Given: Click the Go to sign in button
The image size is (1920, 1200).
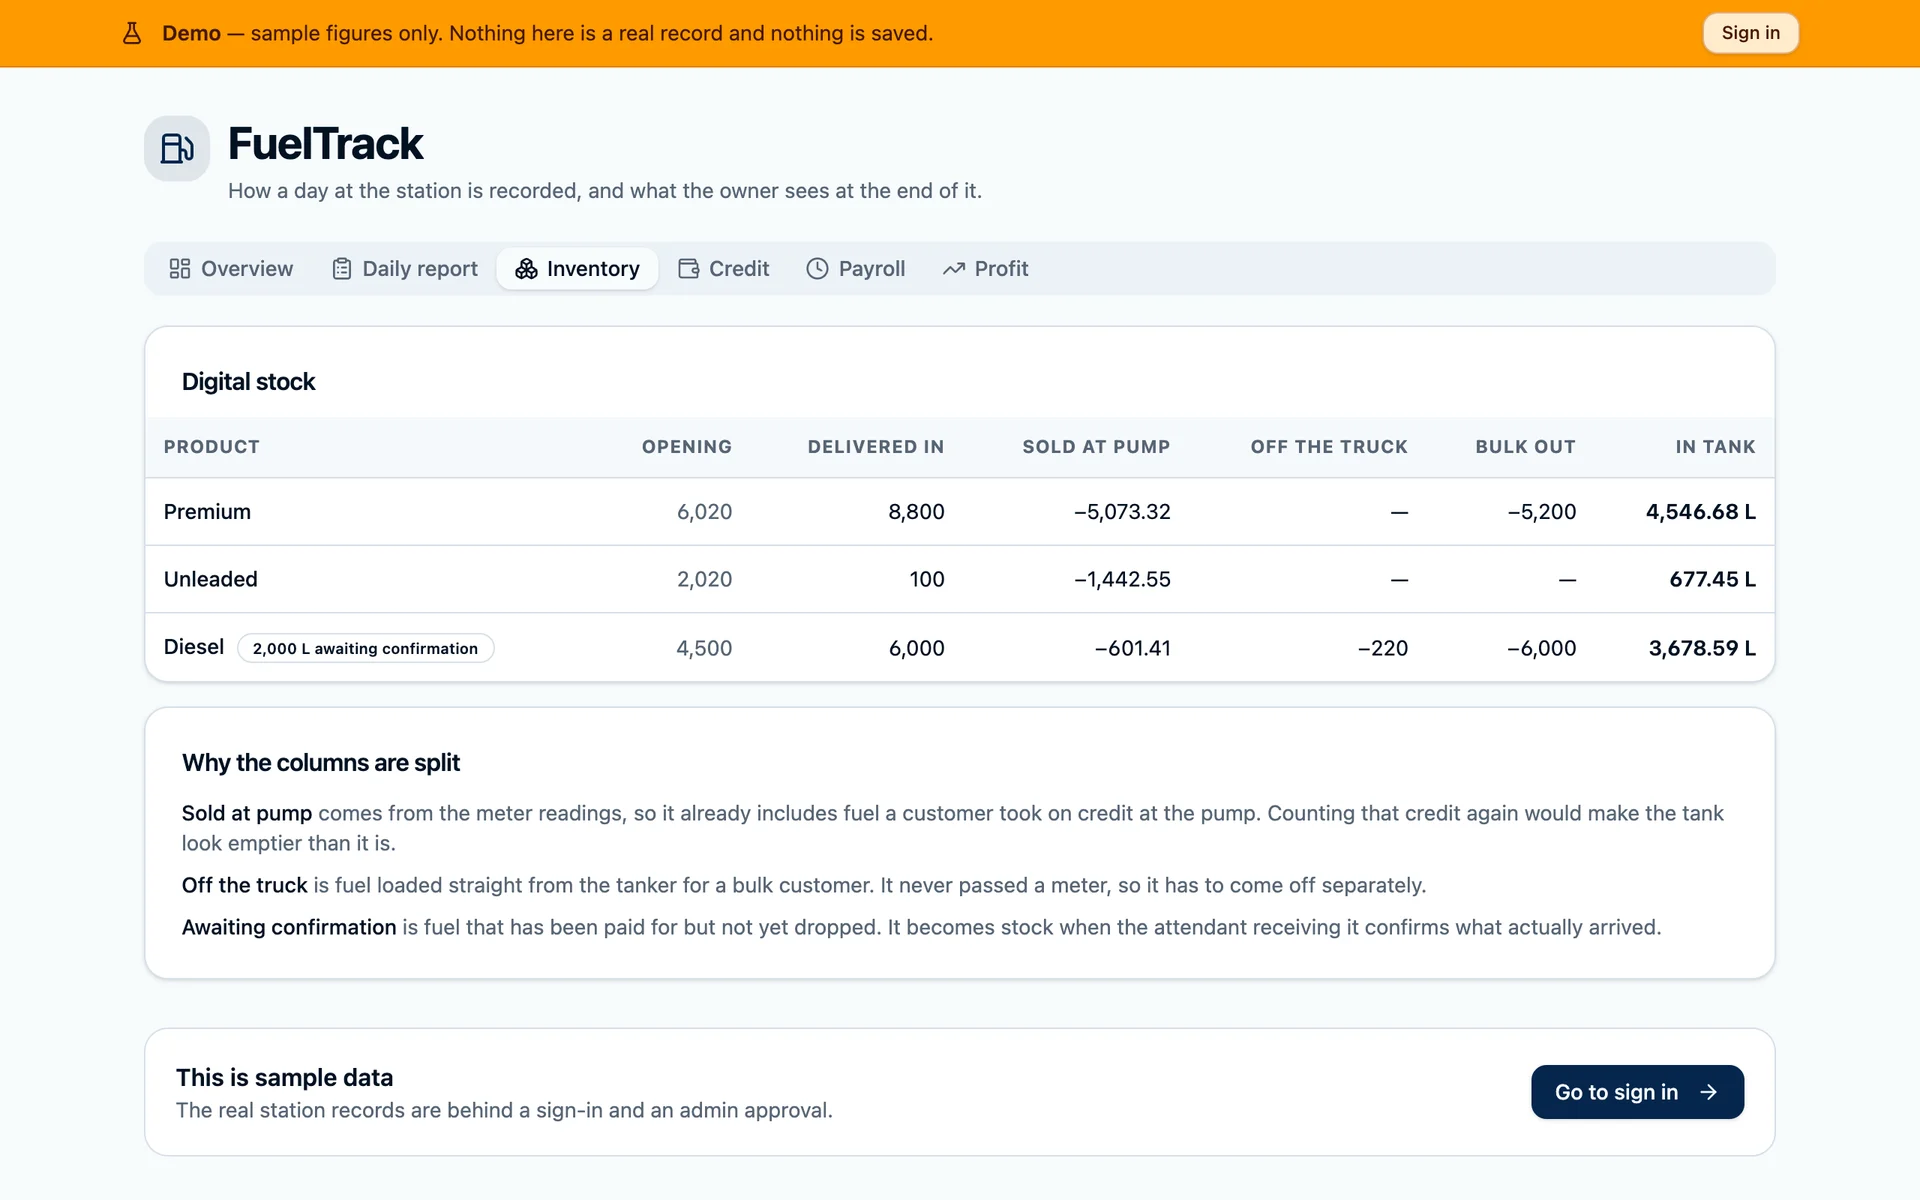Looking at the screenshot, I should point(1638,1092).
